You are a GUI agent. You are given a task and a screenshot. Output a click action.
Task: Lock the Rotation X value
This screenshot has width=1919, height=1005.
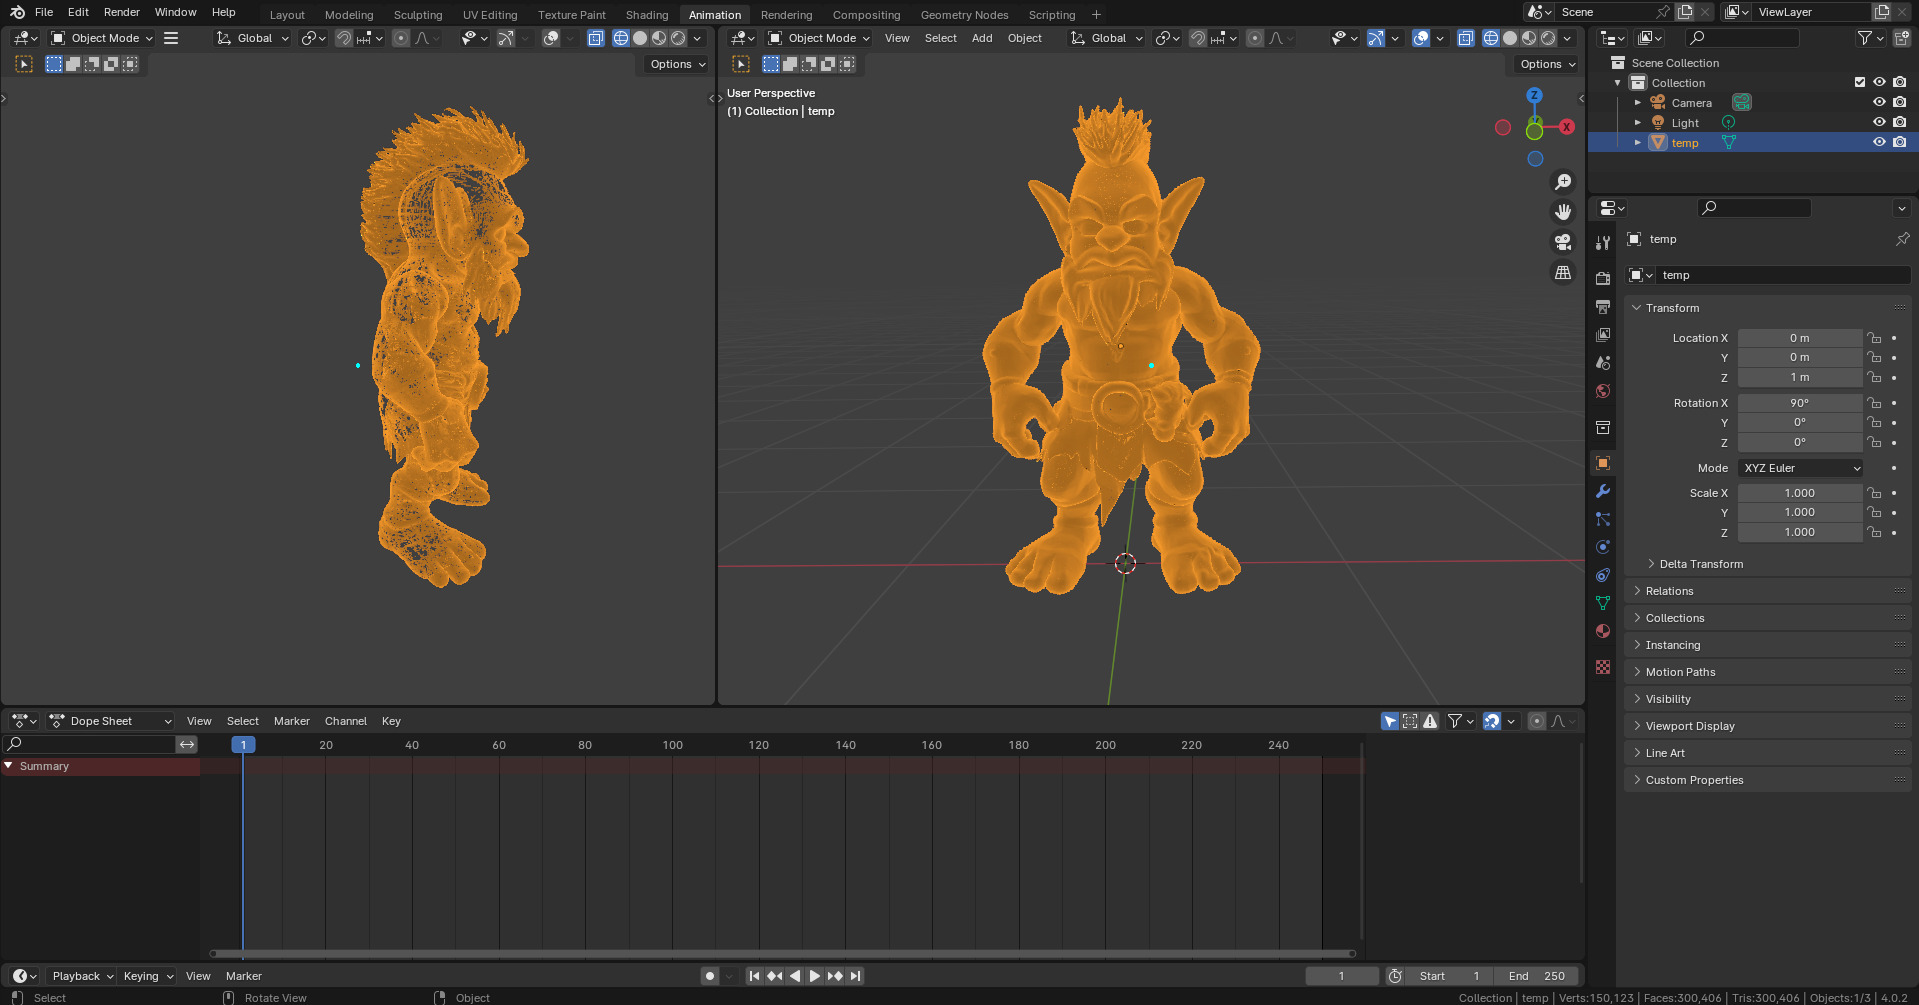[1874, 403]
